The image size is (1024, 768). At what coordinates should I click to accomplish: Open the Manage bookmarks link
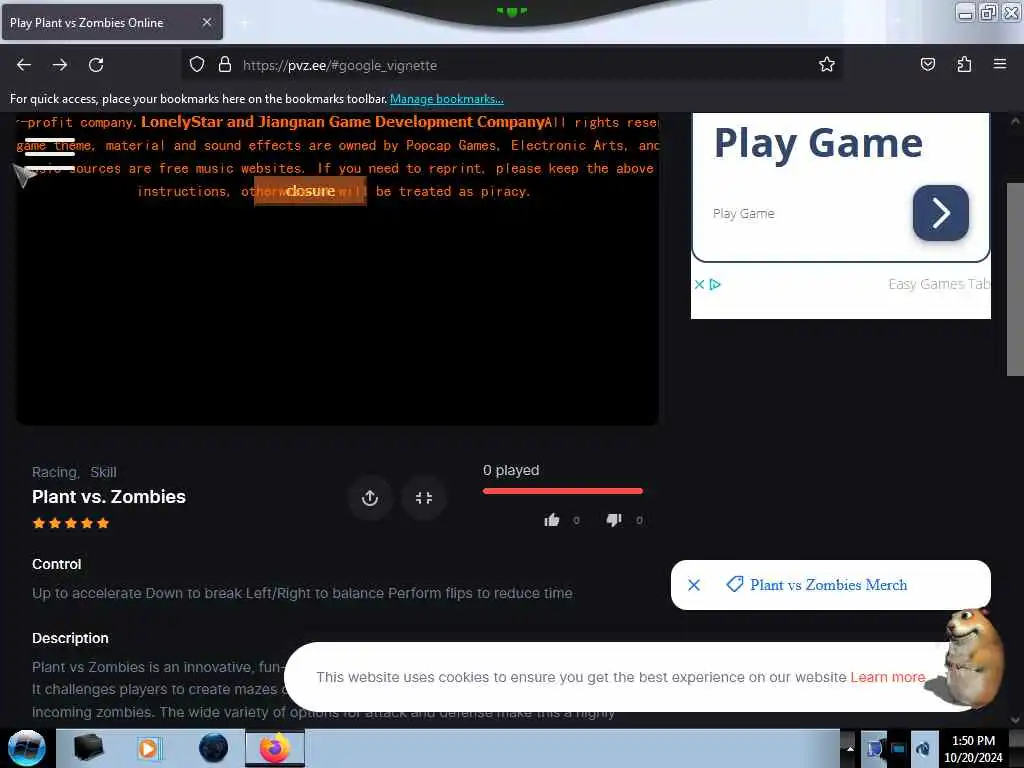447,99
